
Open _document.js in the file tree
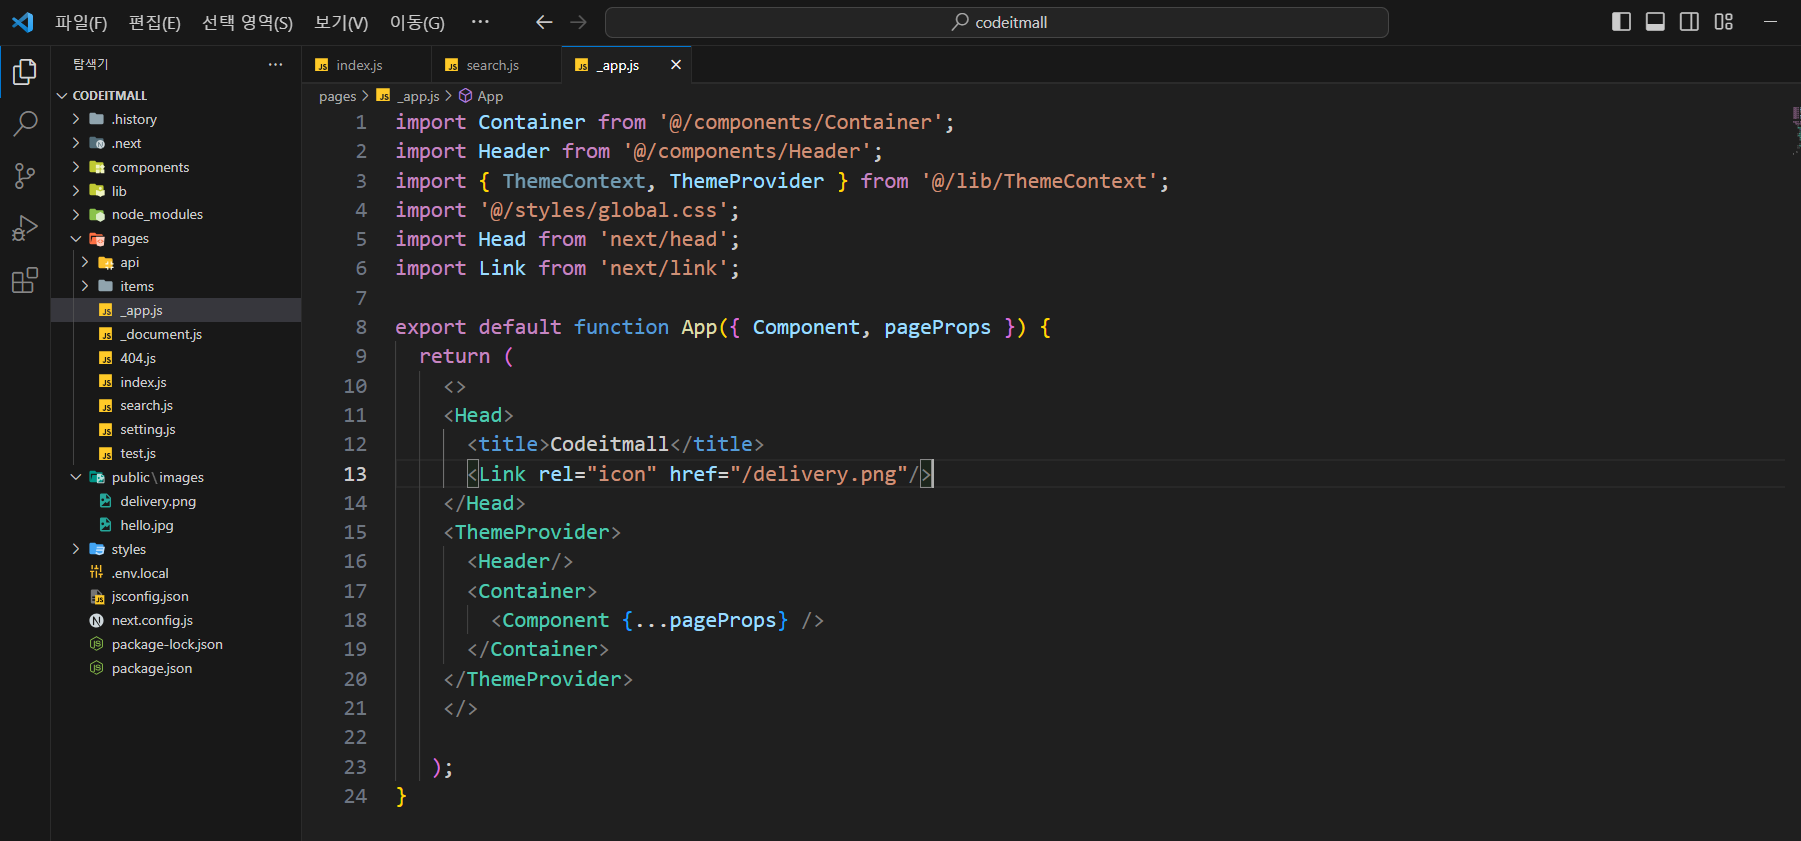(x=176, y=334)
